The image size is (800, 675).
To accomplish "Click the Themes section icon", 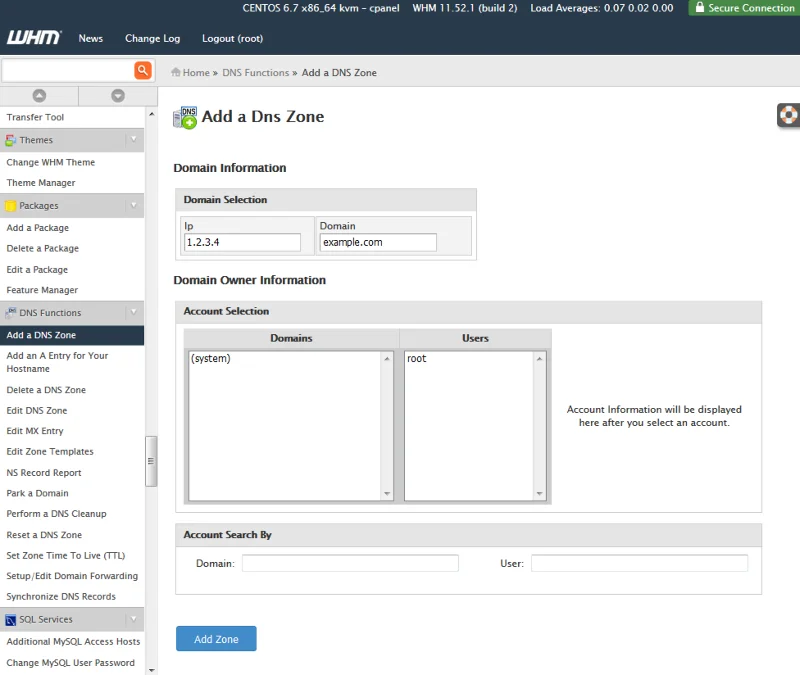I will coord(11,140).
